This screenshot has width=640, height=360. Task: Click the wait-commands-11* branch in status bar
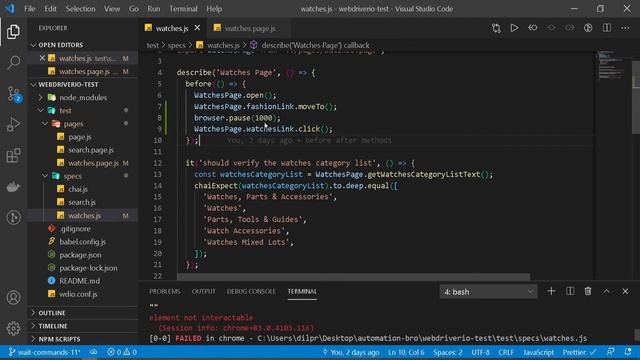(x=44, y=352)
